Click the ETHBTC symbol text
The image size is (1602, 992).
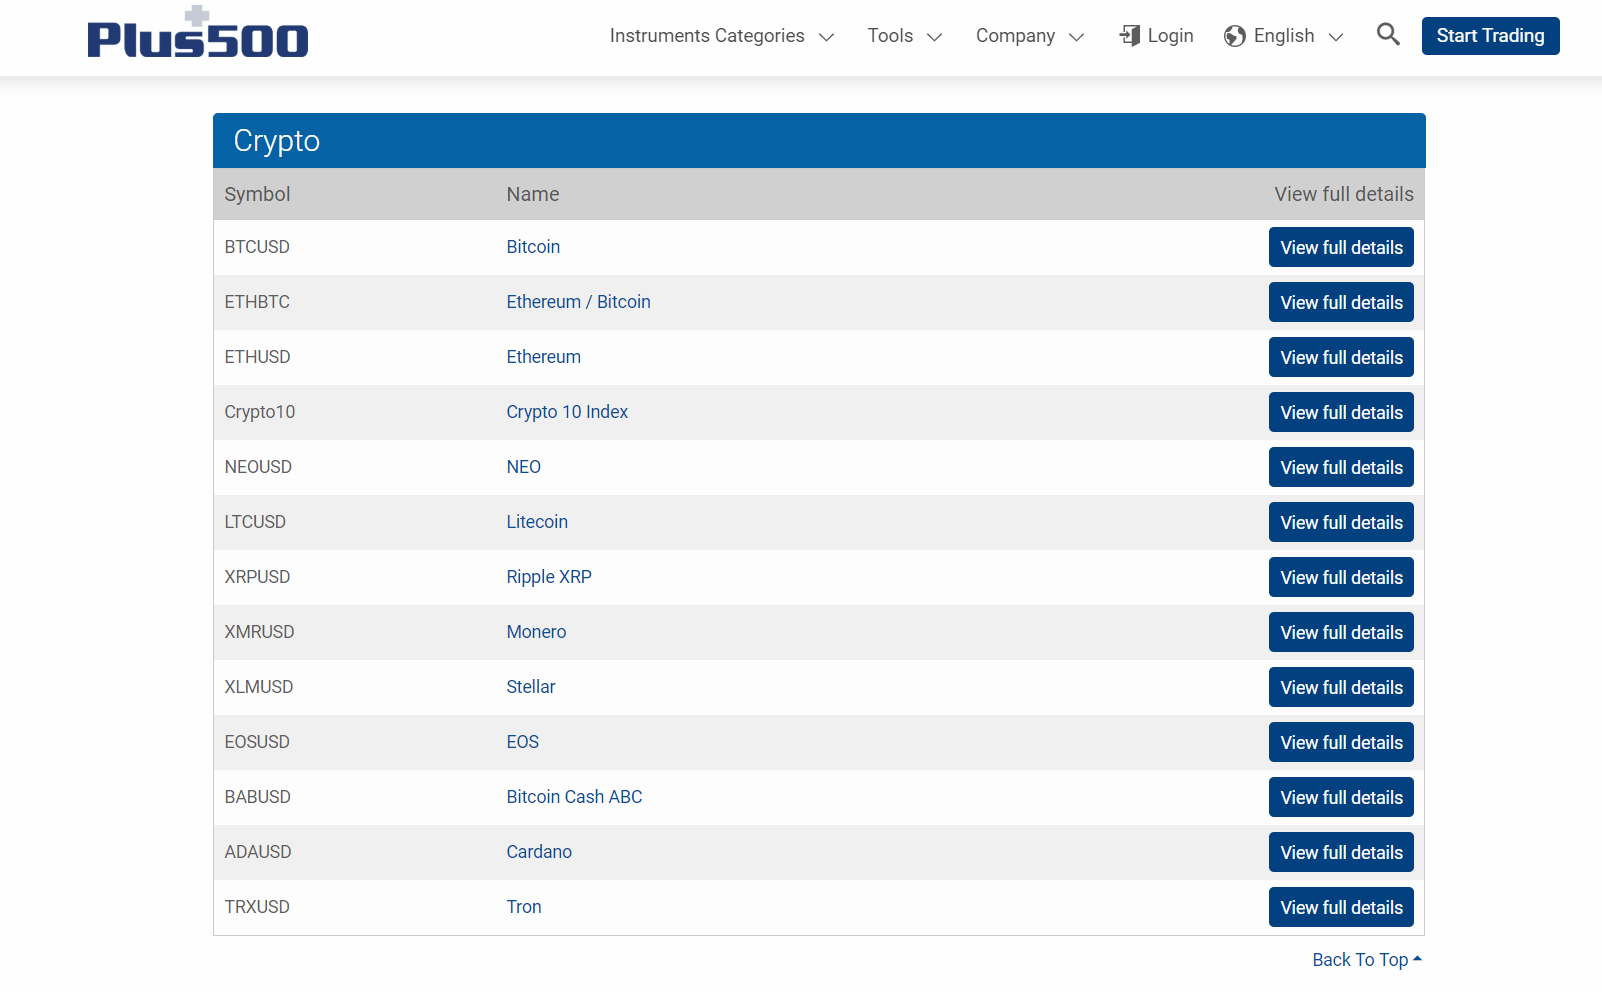pos(257,302)
